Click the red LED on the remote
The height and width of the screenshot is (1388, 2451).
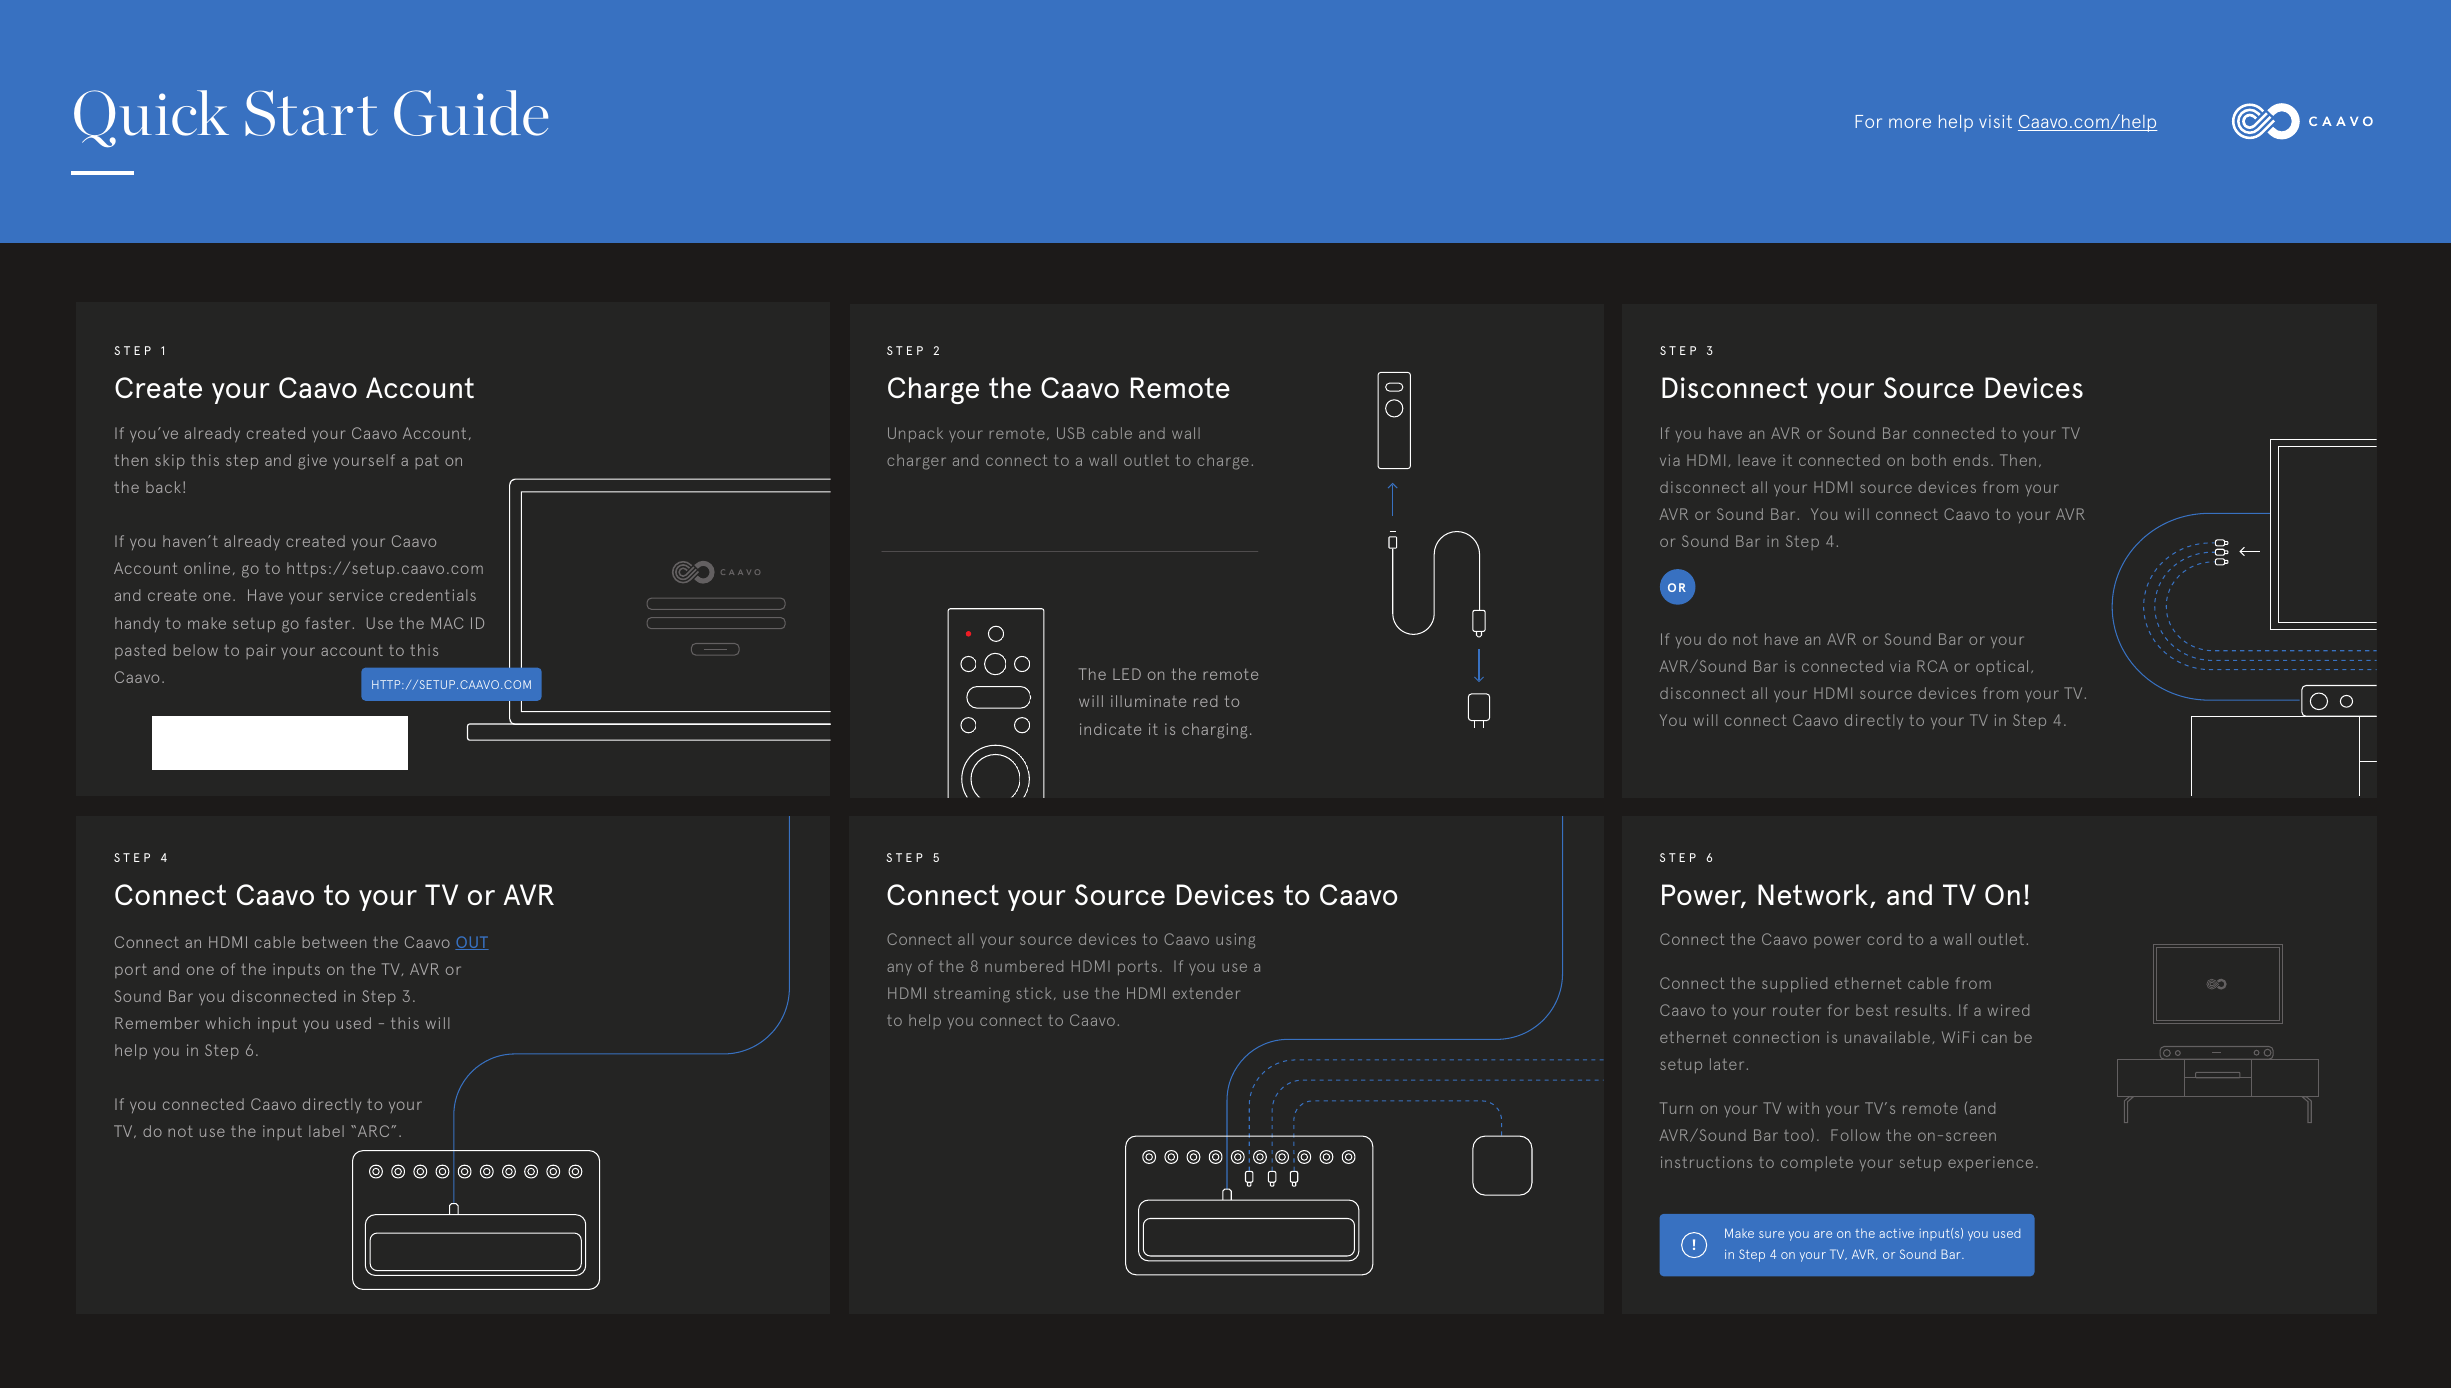(x=968, y=634)
